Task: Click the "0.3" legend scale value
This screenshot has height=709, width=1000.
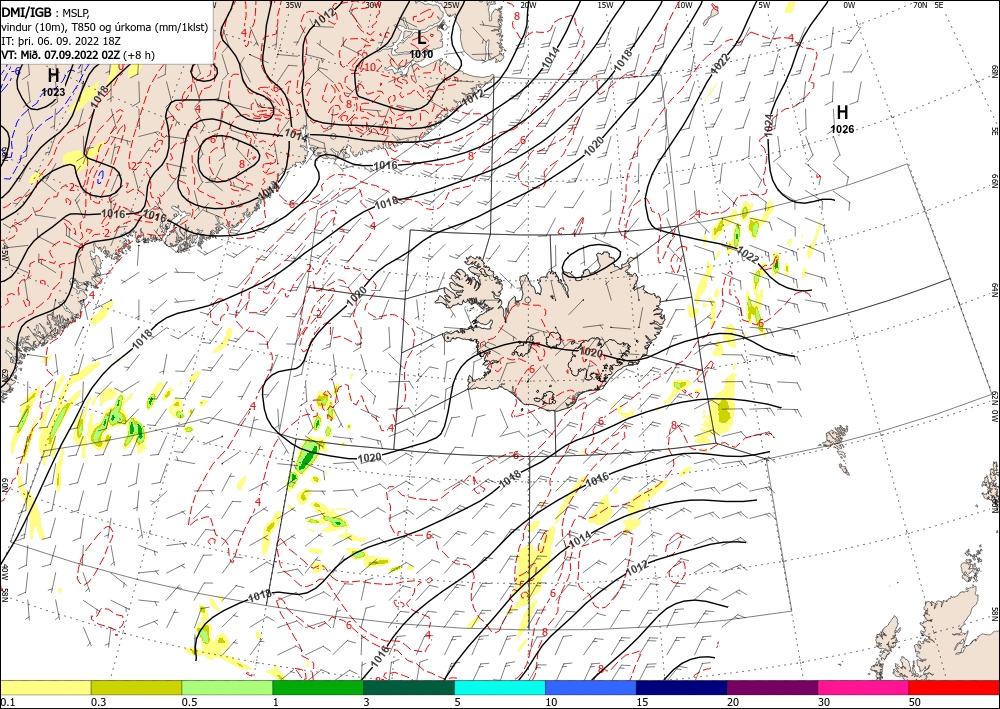Action: pyautogui.click(x=98, y=702)
